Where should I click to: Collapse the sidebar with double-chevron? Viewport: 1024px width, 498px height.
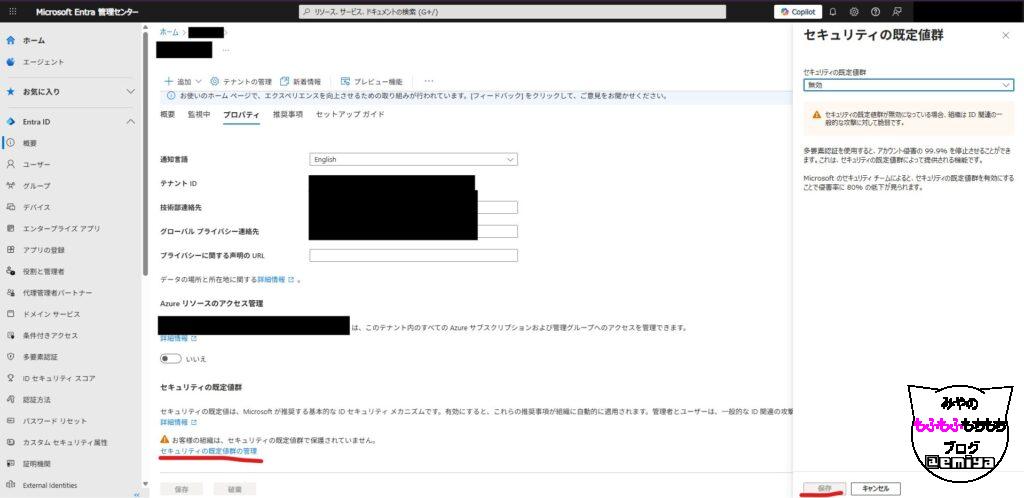(136, 495)
